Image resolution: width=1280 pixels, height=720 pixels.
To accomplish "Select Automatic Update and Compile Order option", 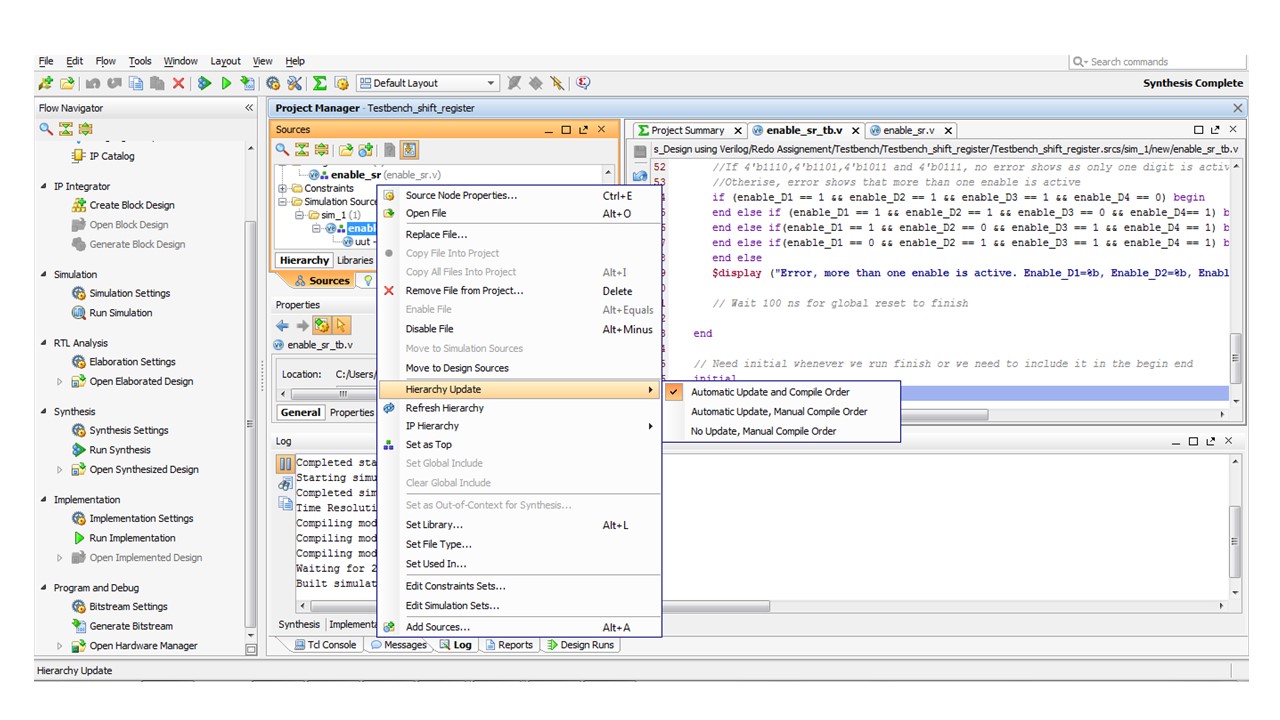I will click(769, 392).
